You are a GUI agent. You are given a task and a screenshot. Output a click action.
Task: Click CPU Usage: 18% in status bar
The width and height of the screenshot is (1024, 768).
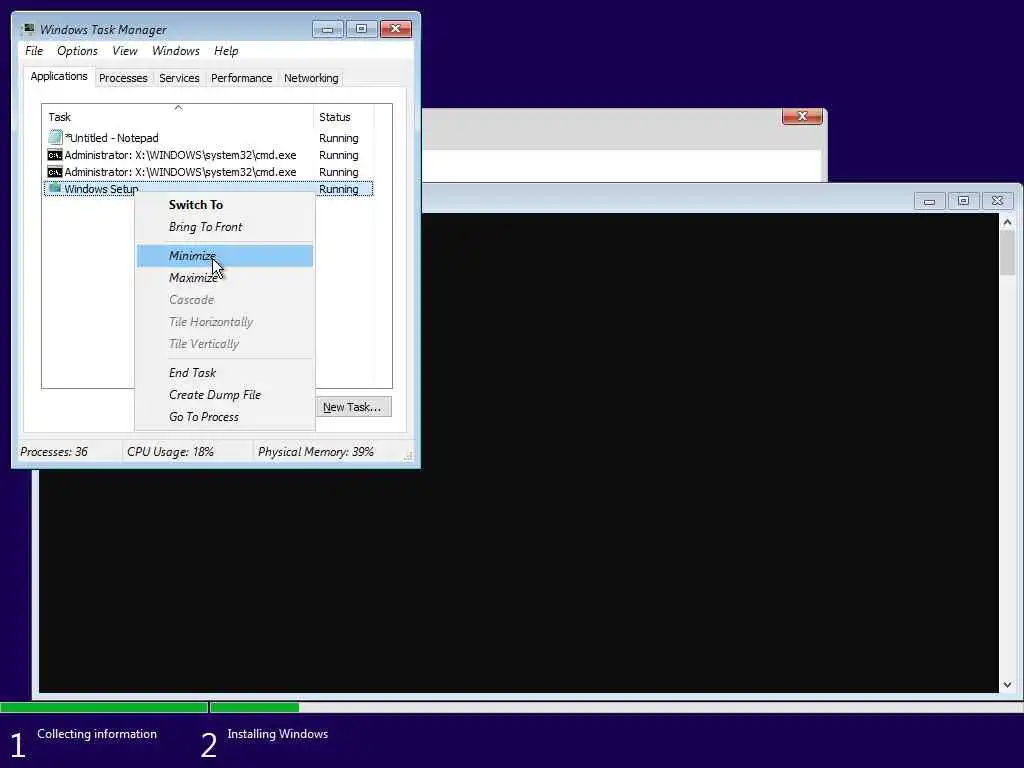point(170,452)
